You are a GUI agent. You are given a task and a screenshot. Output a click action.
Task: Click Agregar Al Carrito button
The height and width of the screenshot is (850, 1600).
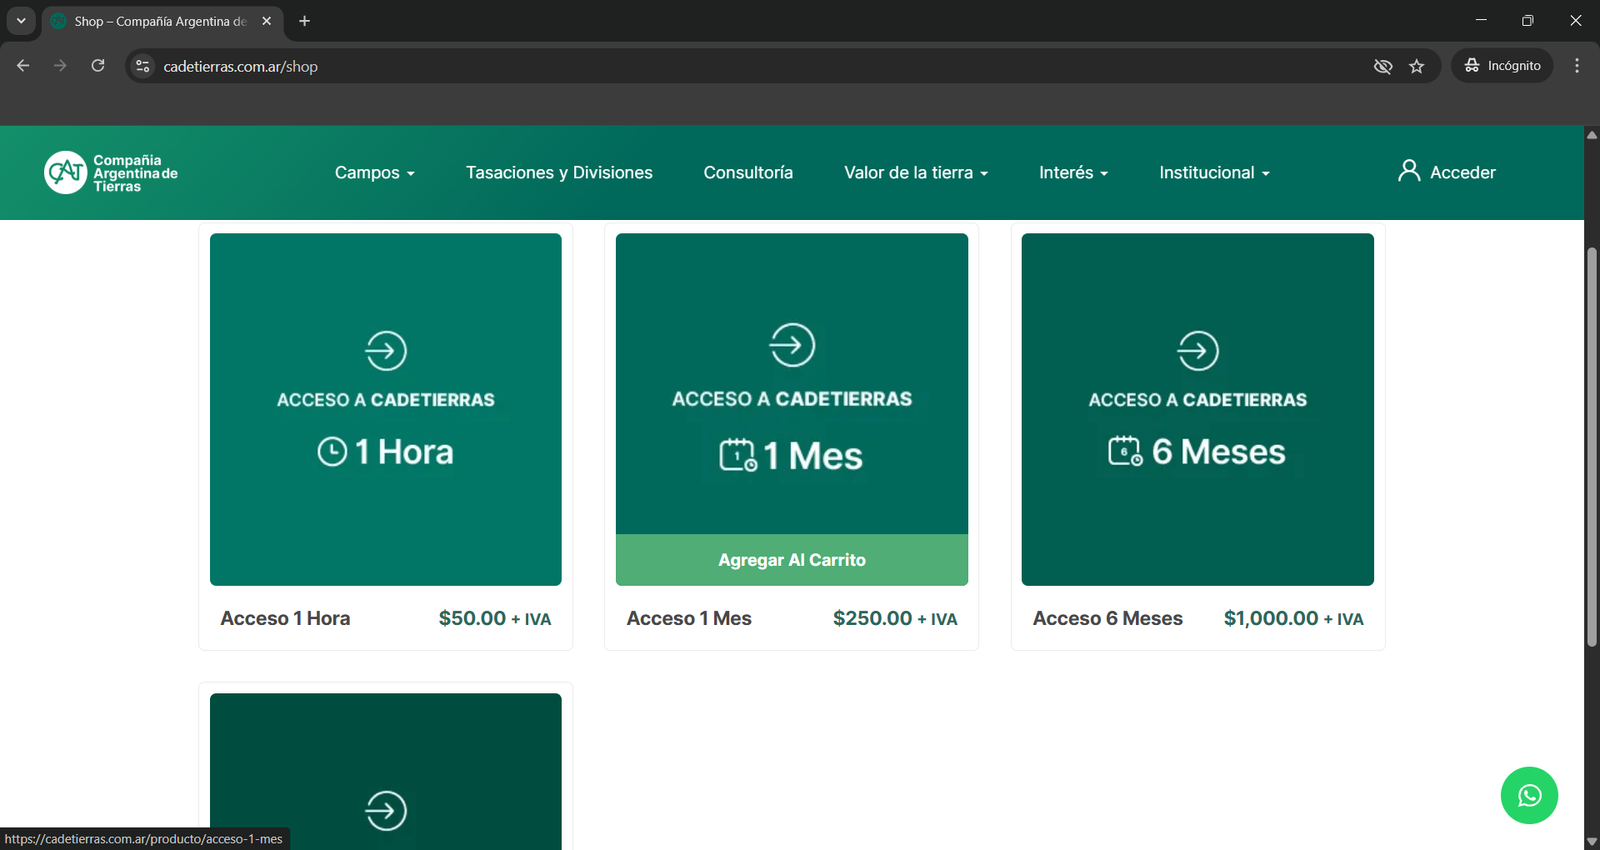(x=792, y=560)
